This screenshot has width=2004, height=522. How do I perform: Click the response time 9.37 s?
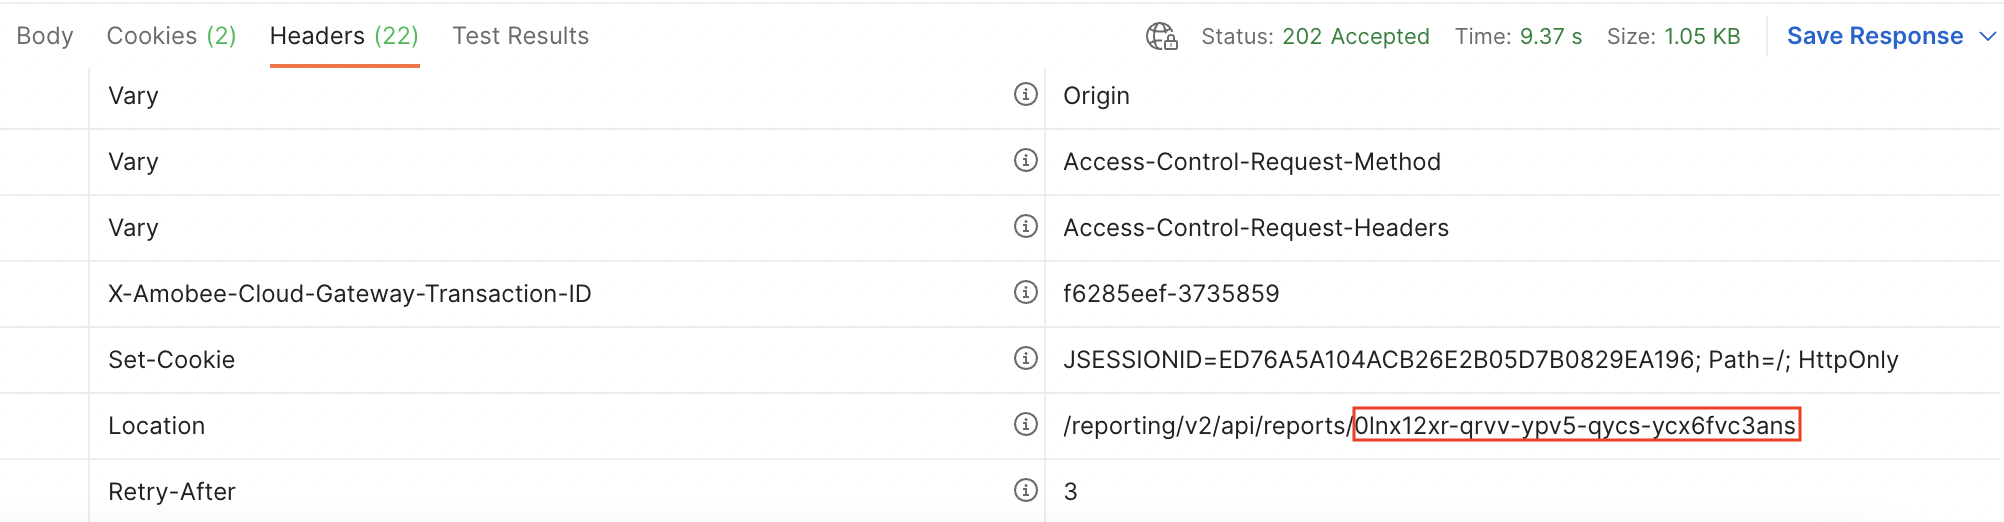pos(1550,37)
